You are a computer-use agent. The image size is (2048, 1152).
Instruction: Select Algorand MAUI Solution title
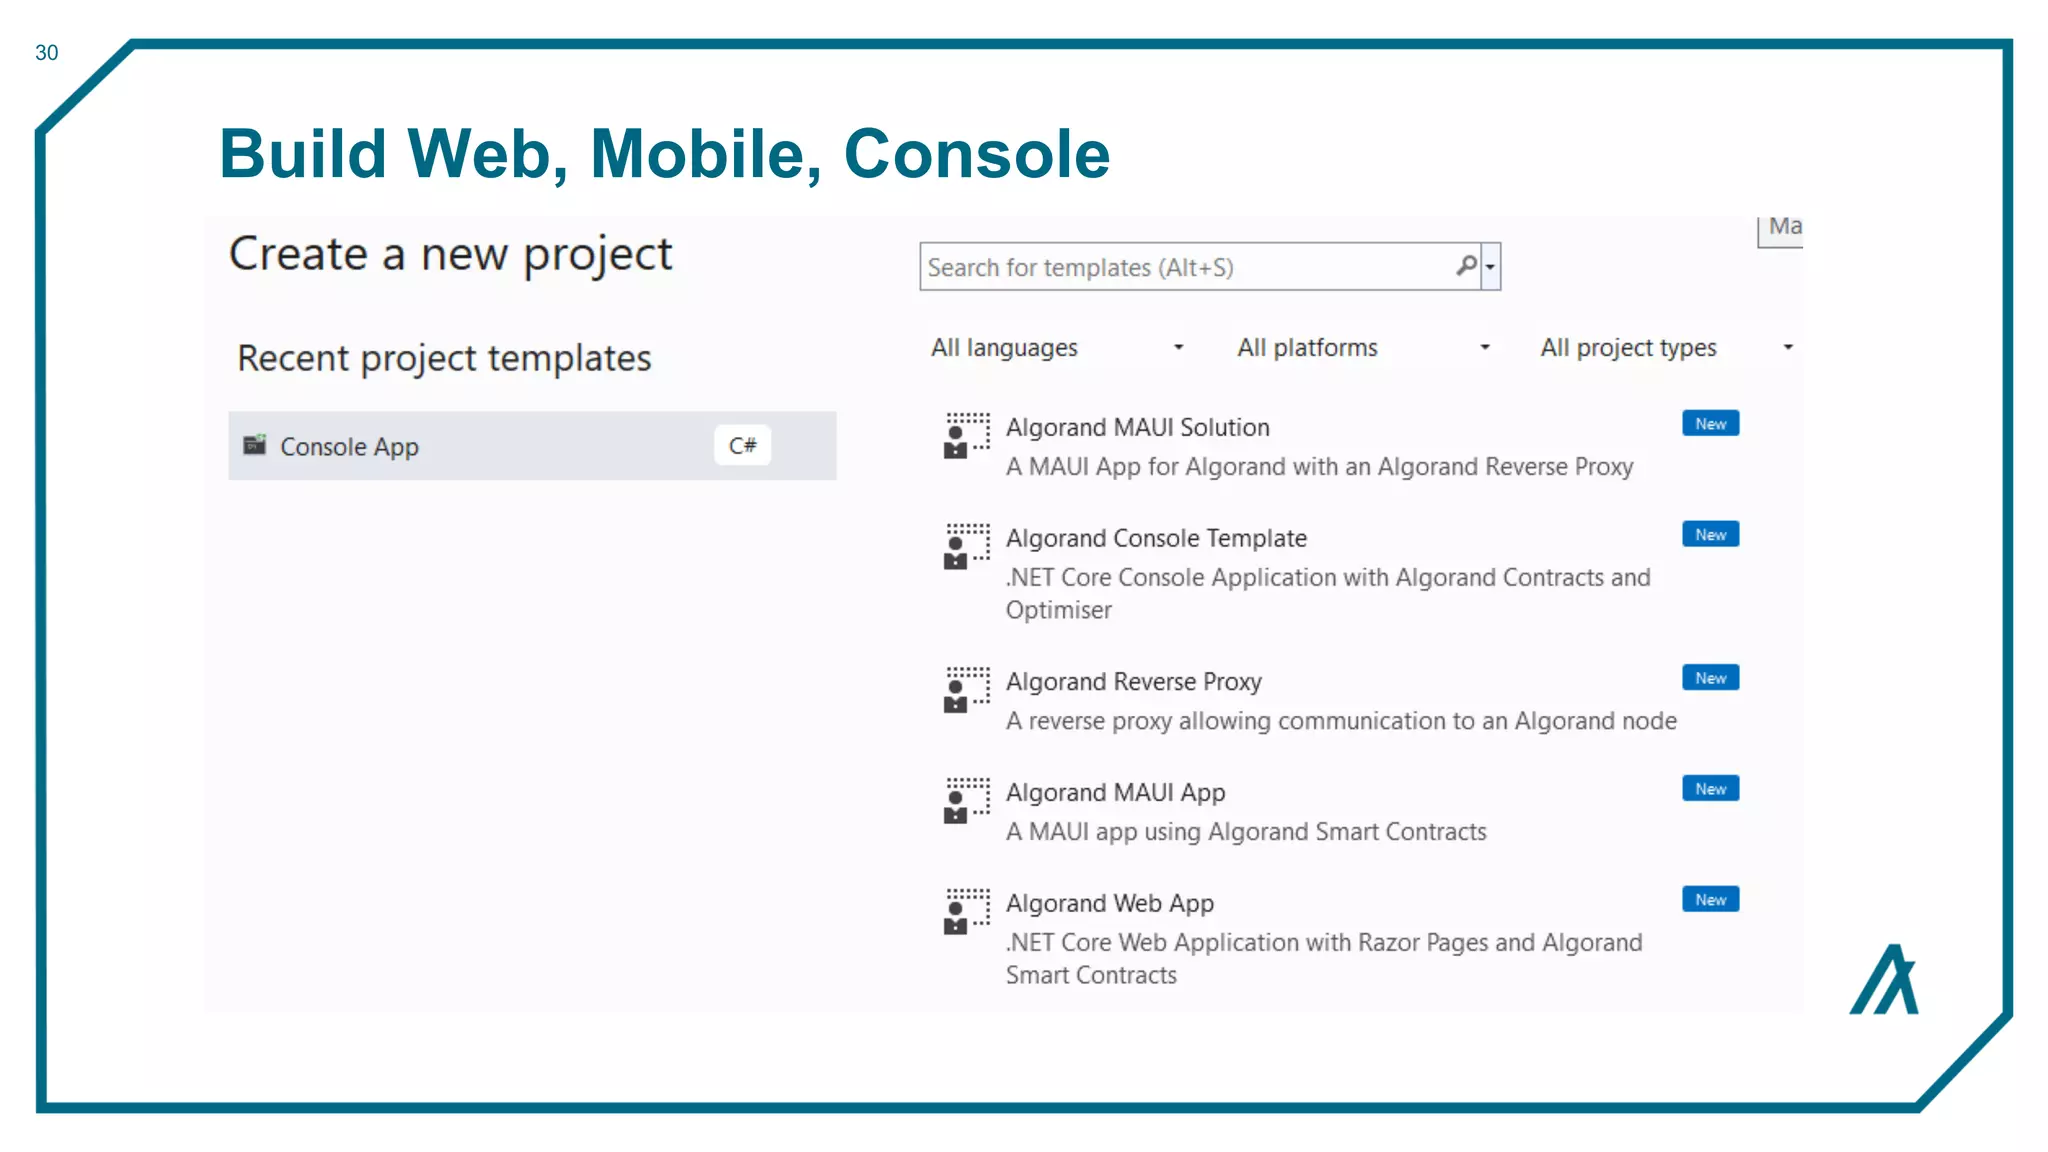[1137, 428]
